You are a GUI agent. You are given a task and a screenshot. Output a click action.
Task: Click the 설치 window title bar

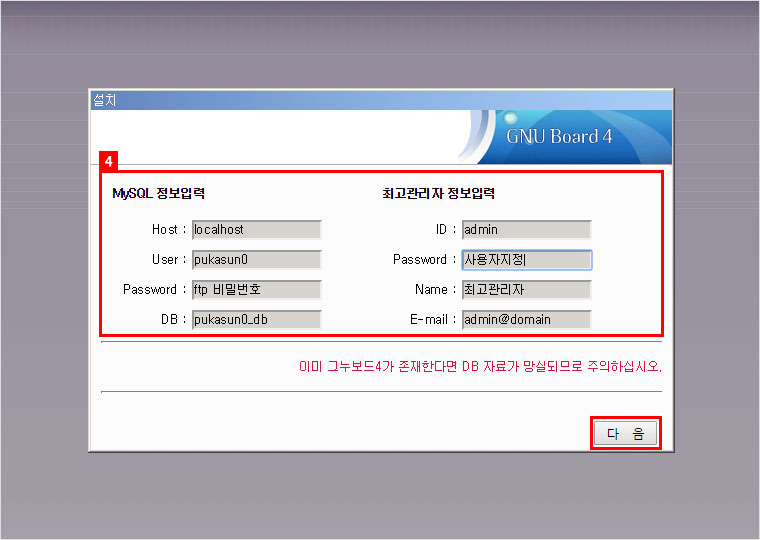380,99
